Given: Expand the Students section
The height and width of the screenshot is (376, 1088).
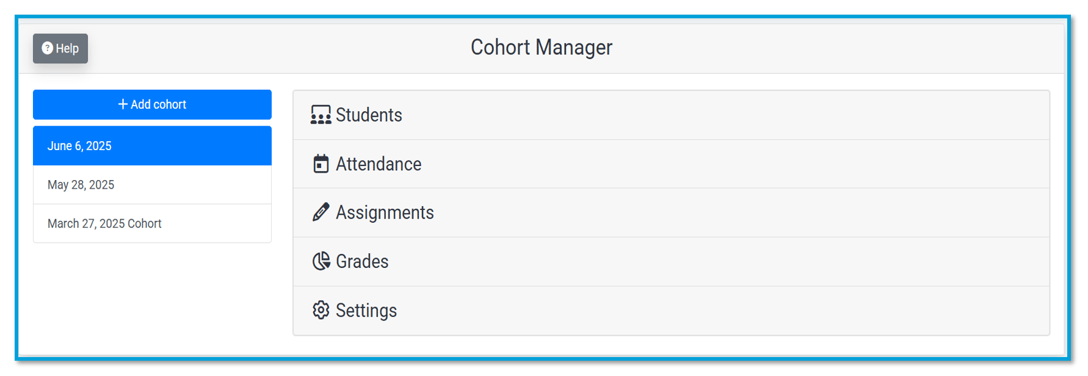Looking at the screenshot, I should coord(671,115).
